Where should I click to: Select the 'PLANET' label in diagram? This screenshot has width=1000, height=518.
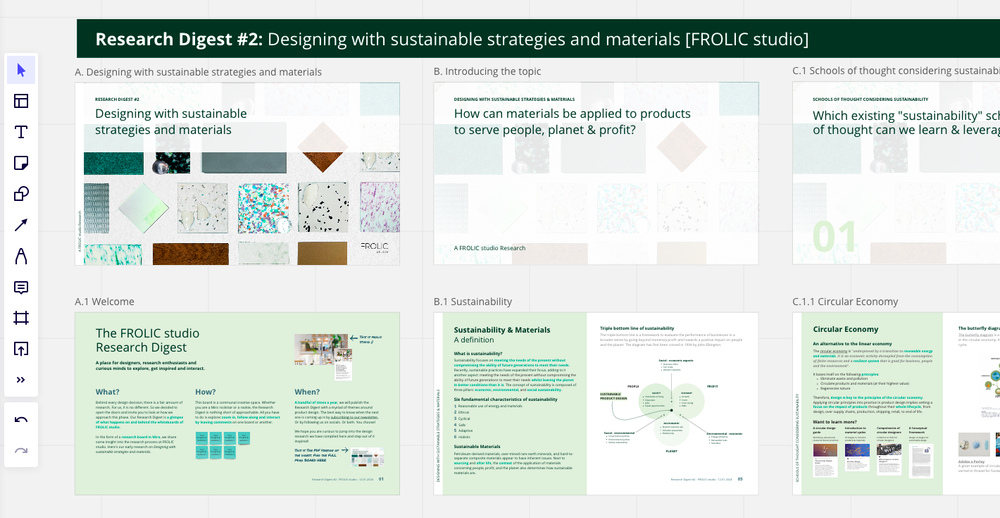[x=671, y=452]
